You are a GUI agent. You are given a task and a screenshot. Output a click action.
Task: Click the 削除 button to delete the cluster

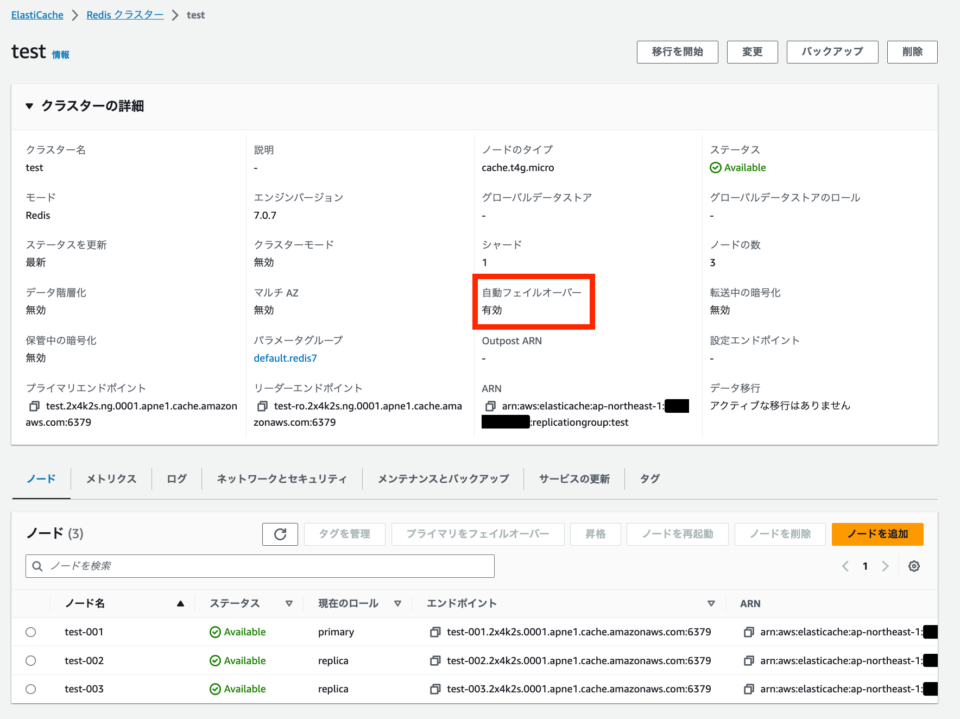tap(911, 51)
